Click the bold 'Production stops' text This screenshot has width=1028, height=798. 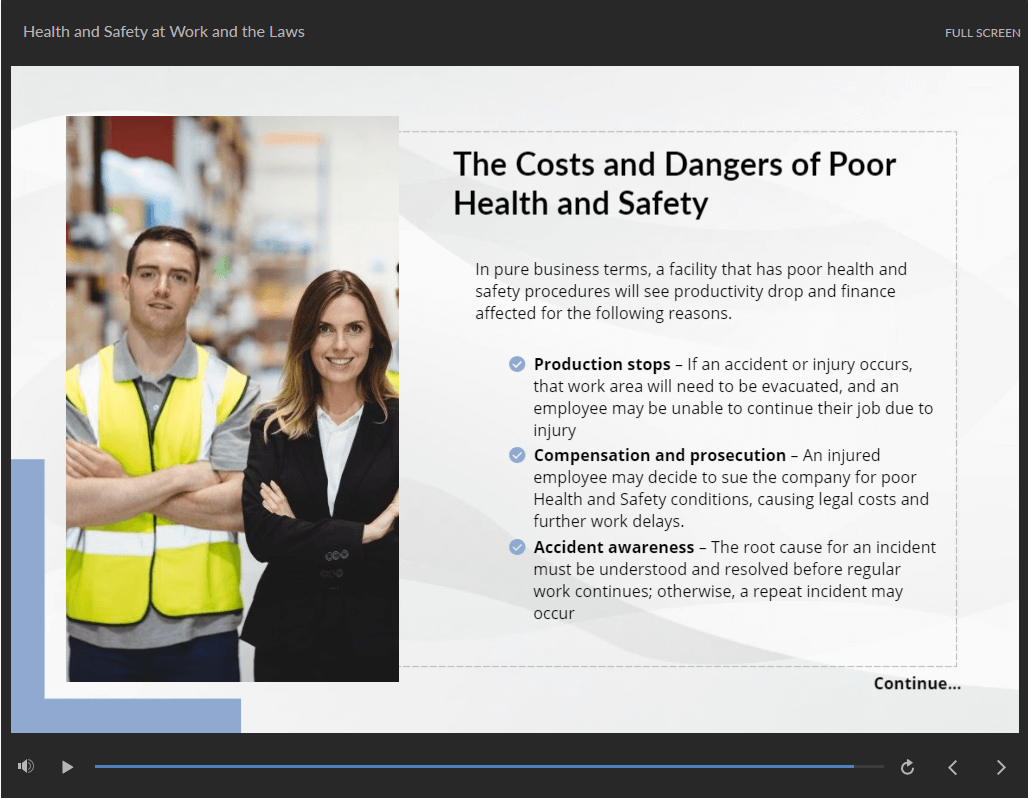(x=602, y=364)
